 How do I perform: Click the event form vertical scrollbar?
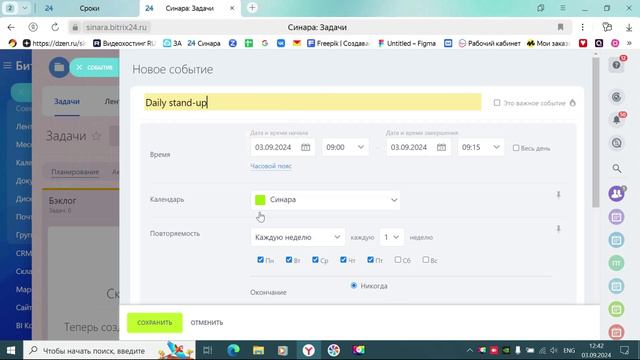click(x=596, y=132)
